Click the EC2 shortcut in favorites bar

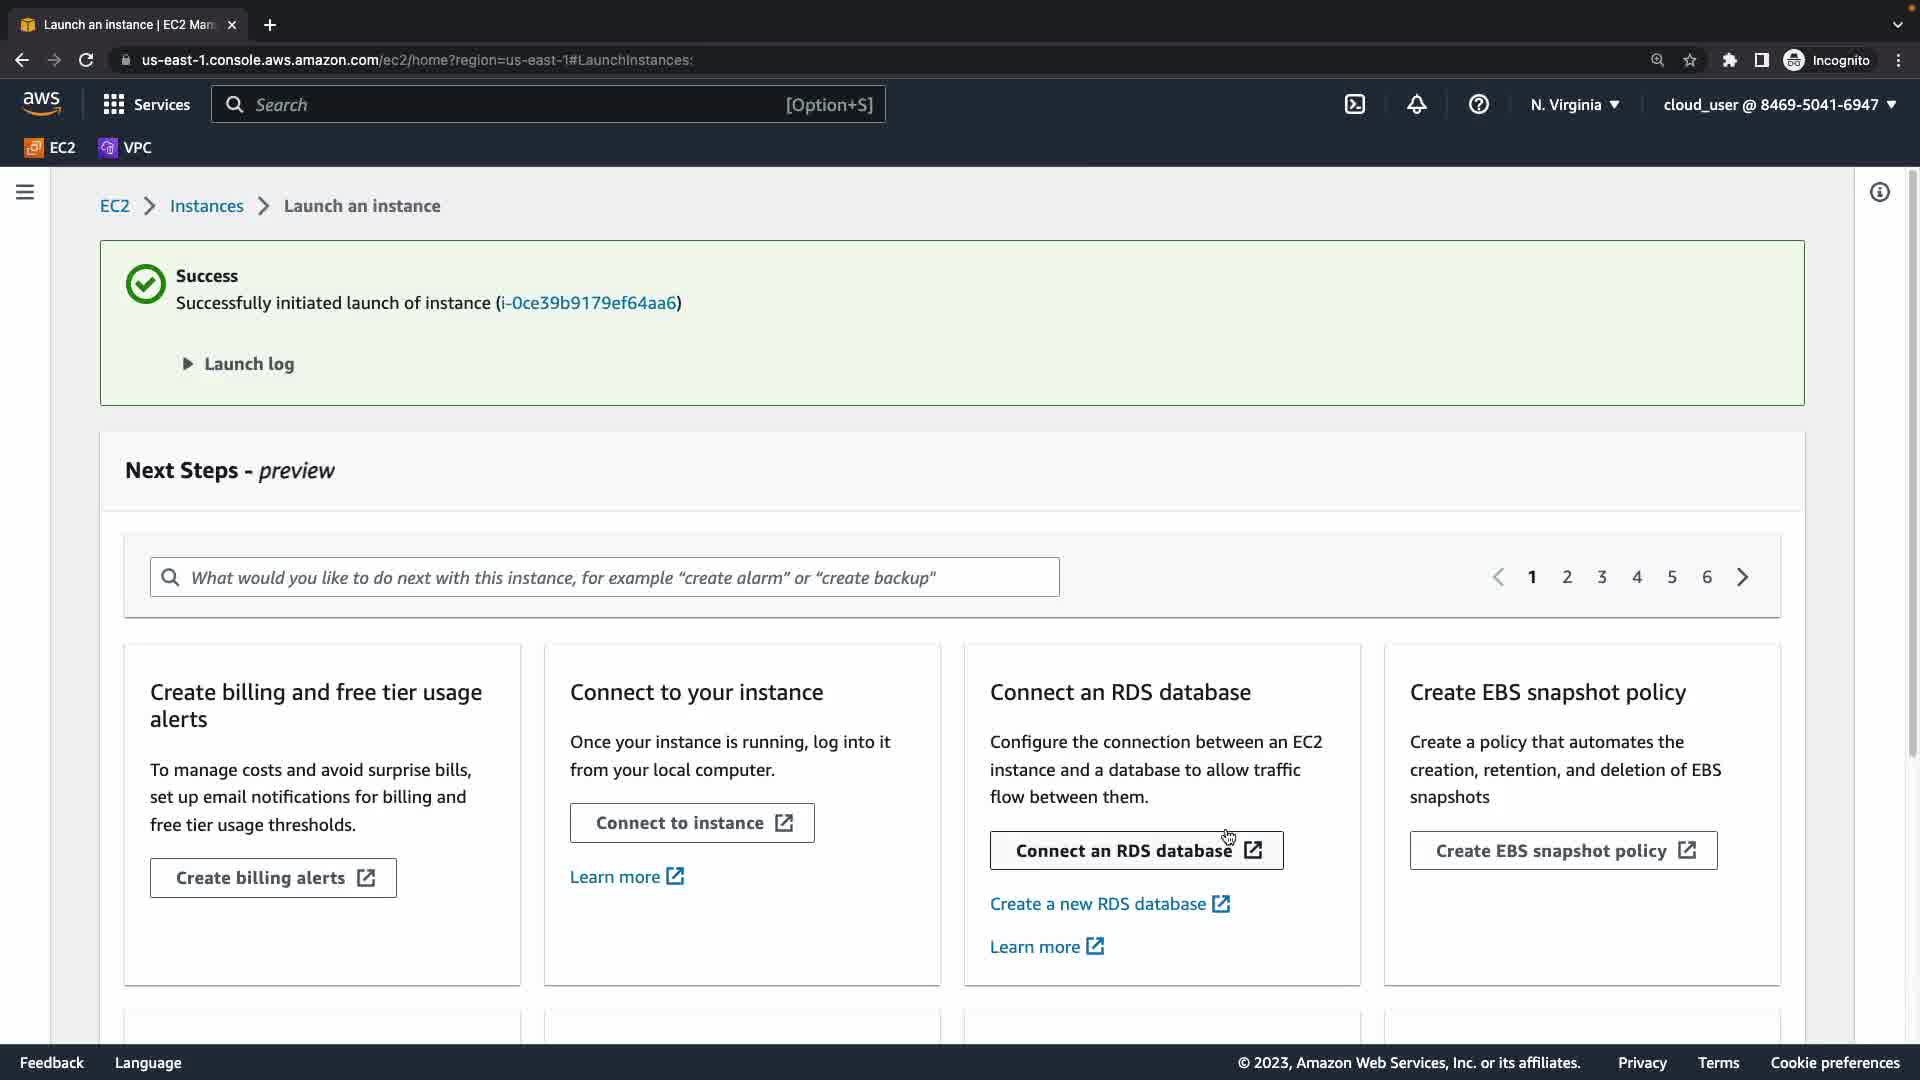(x=50, y=148)
